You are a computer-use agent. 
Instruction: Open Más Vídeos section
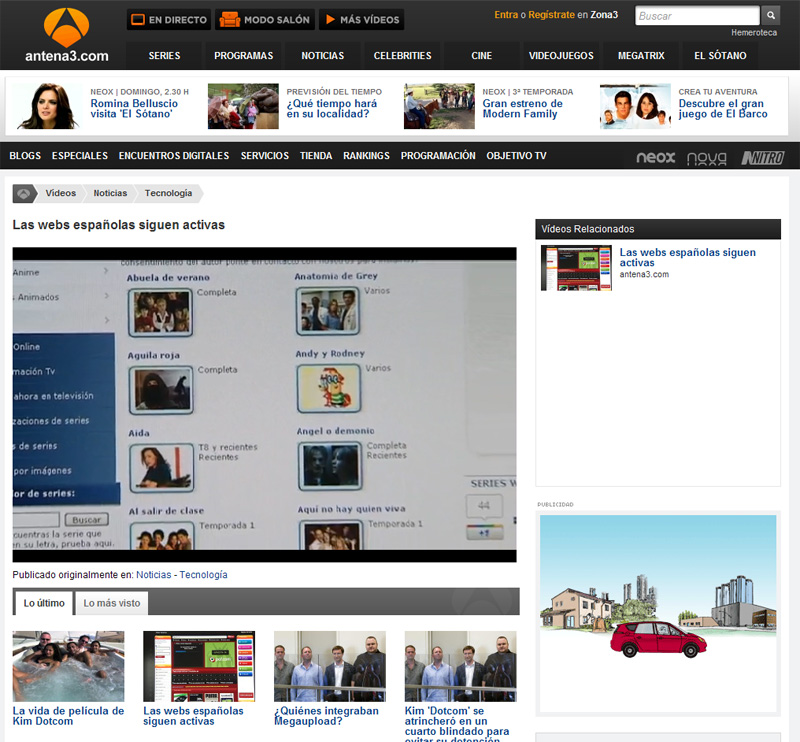tap(362, 20)
